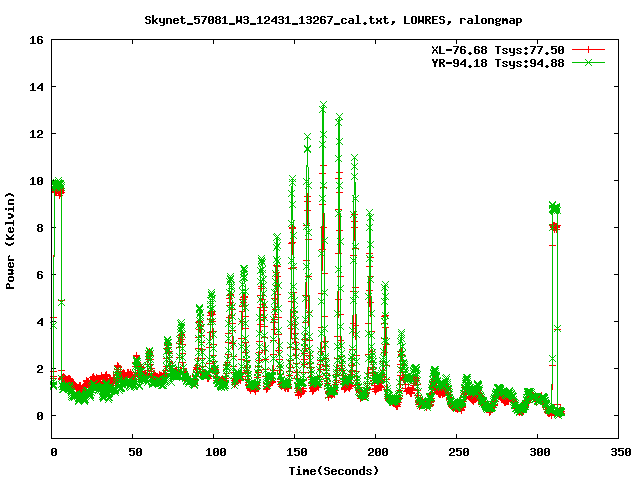Click the y-axis tick label 8
640x480 pixels.
click(x=40, y=228)
